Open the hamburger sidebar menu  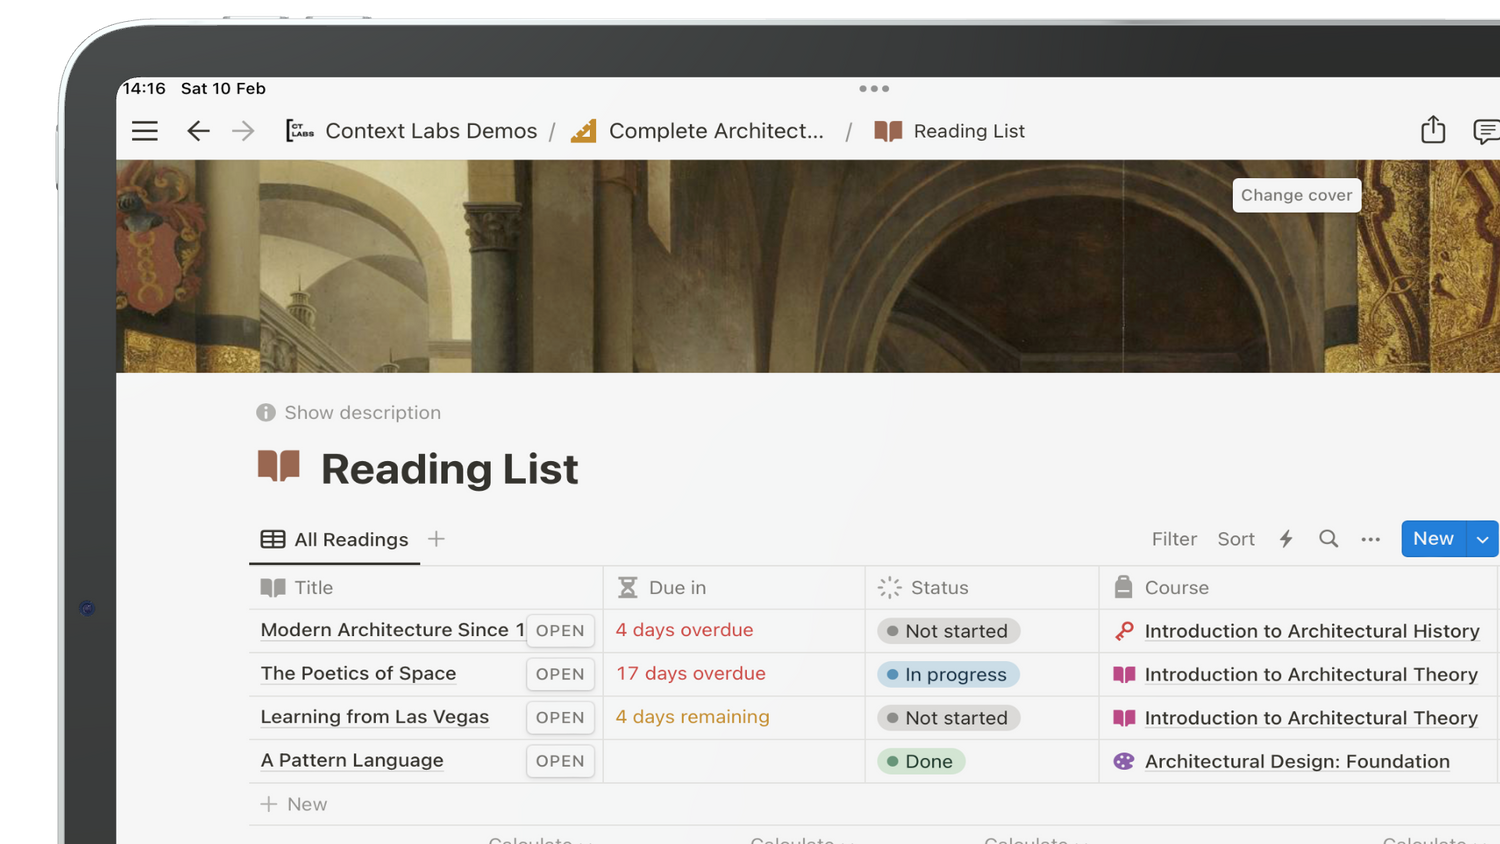[x=145, y=131]
